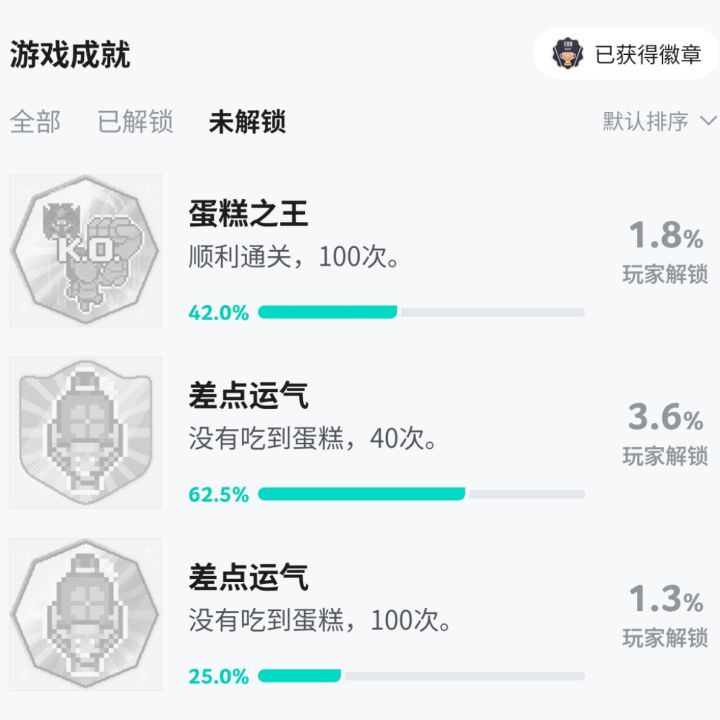Select the 未解锁 tab
The height and width of the screenshot is (720, 720).
pyautogui.click(x=247, y=122)
